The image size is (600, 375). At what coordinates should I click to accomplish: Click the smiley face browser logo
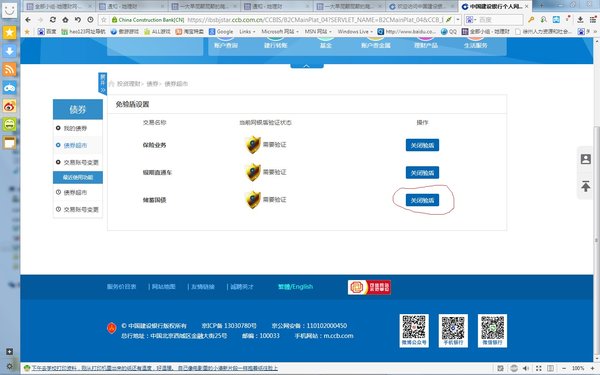click(x=10, y=10)
